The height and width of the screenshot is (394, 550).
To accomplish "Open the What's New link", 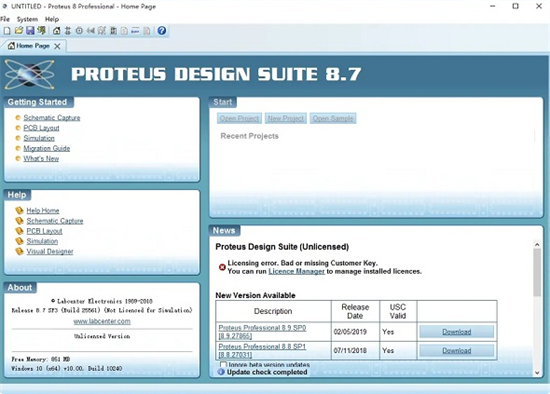I will (41, 158).
